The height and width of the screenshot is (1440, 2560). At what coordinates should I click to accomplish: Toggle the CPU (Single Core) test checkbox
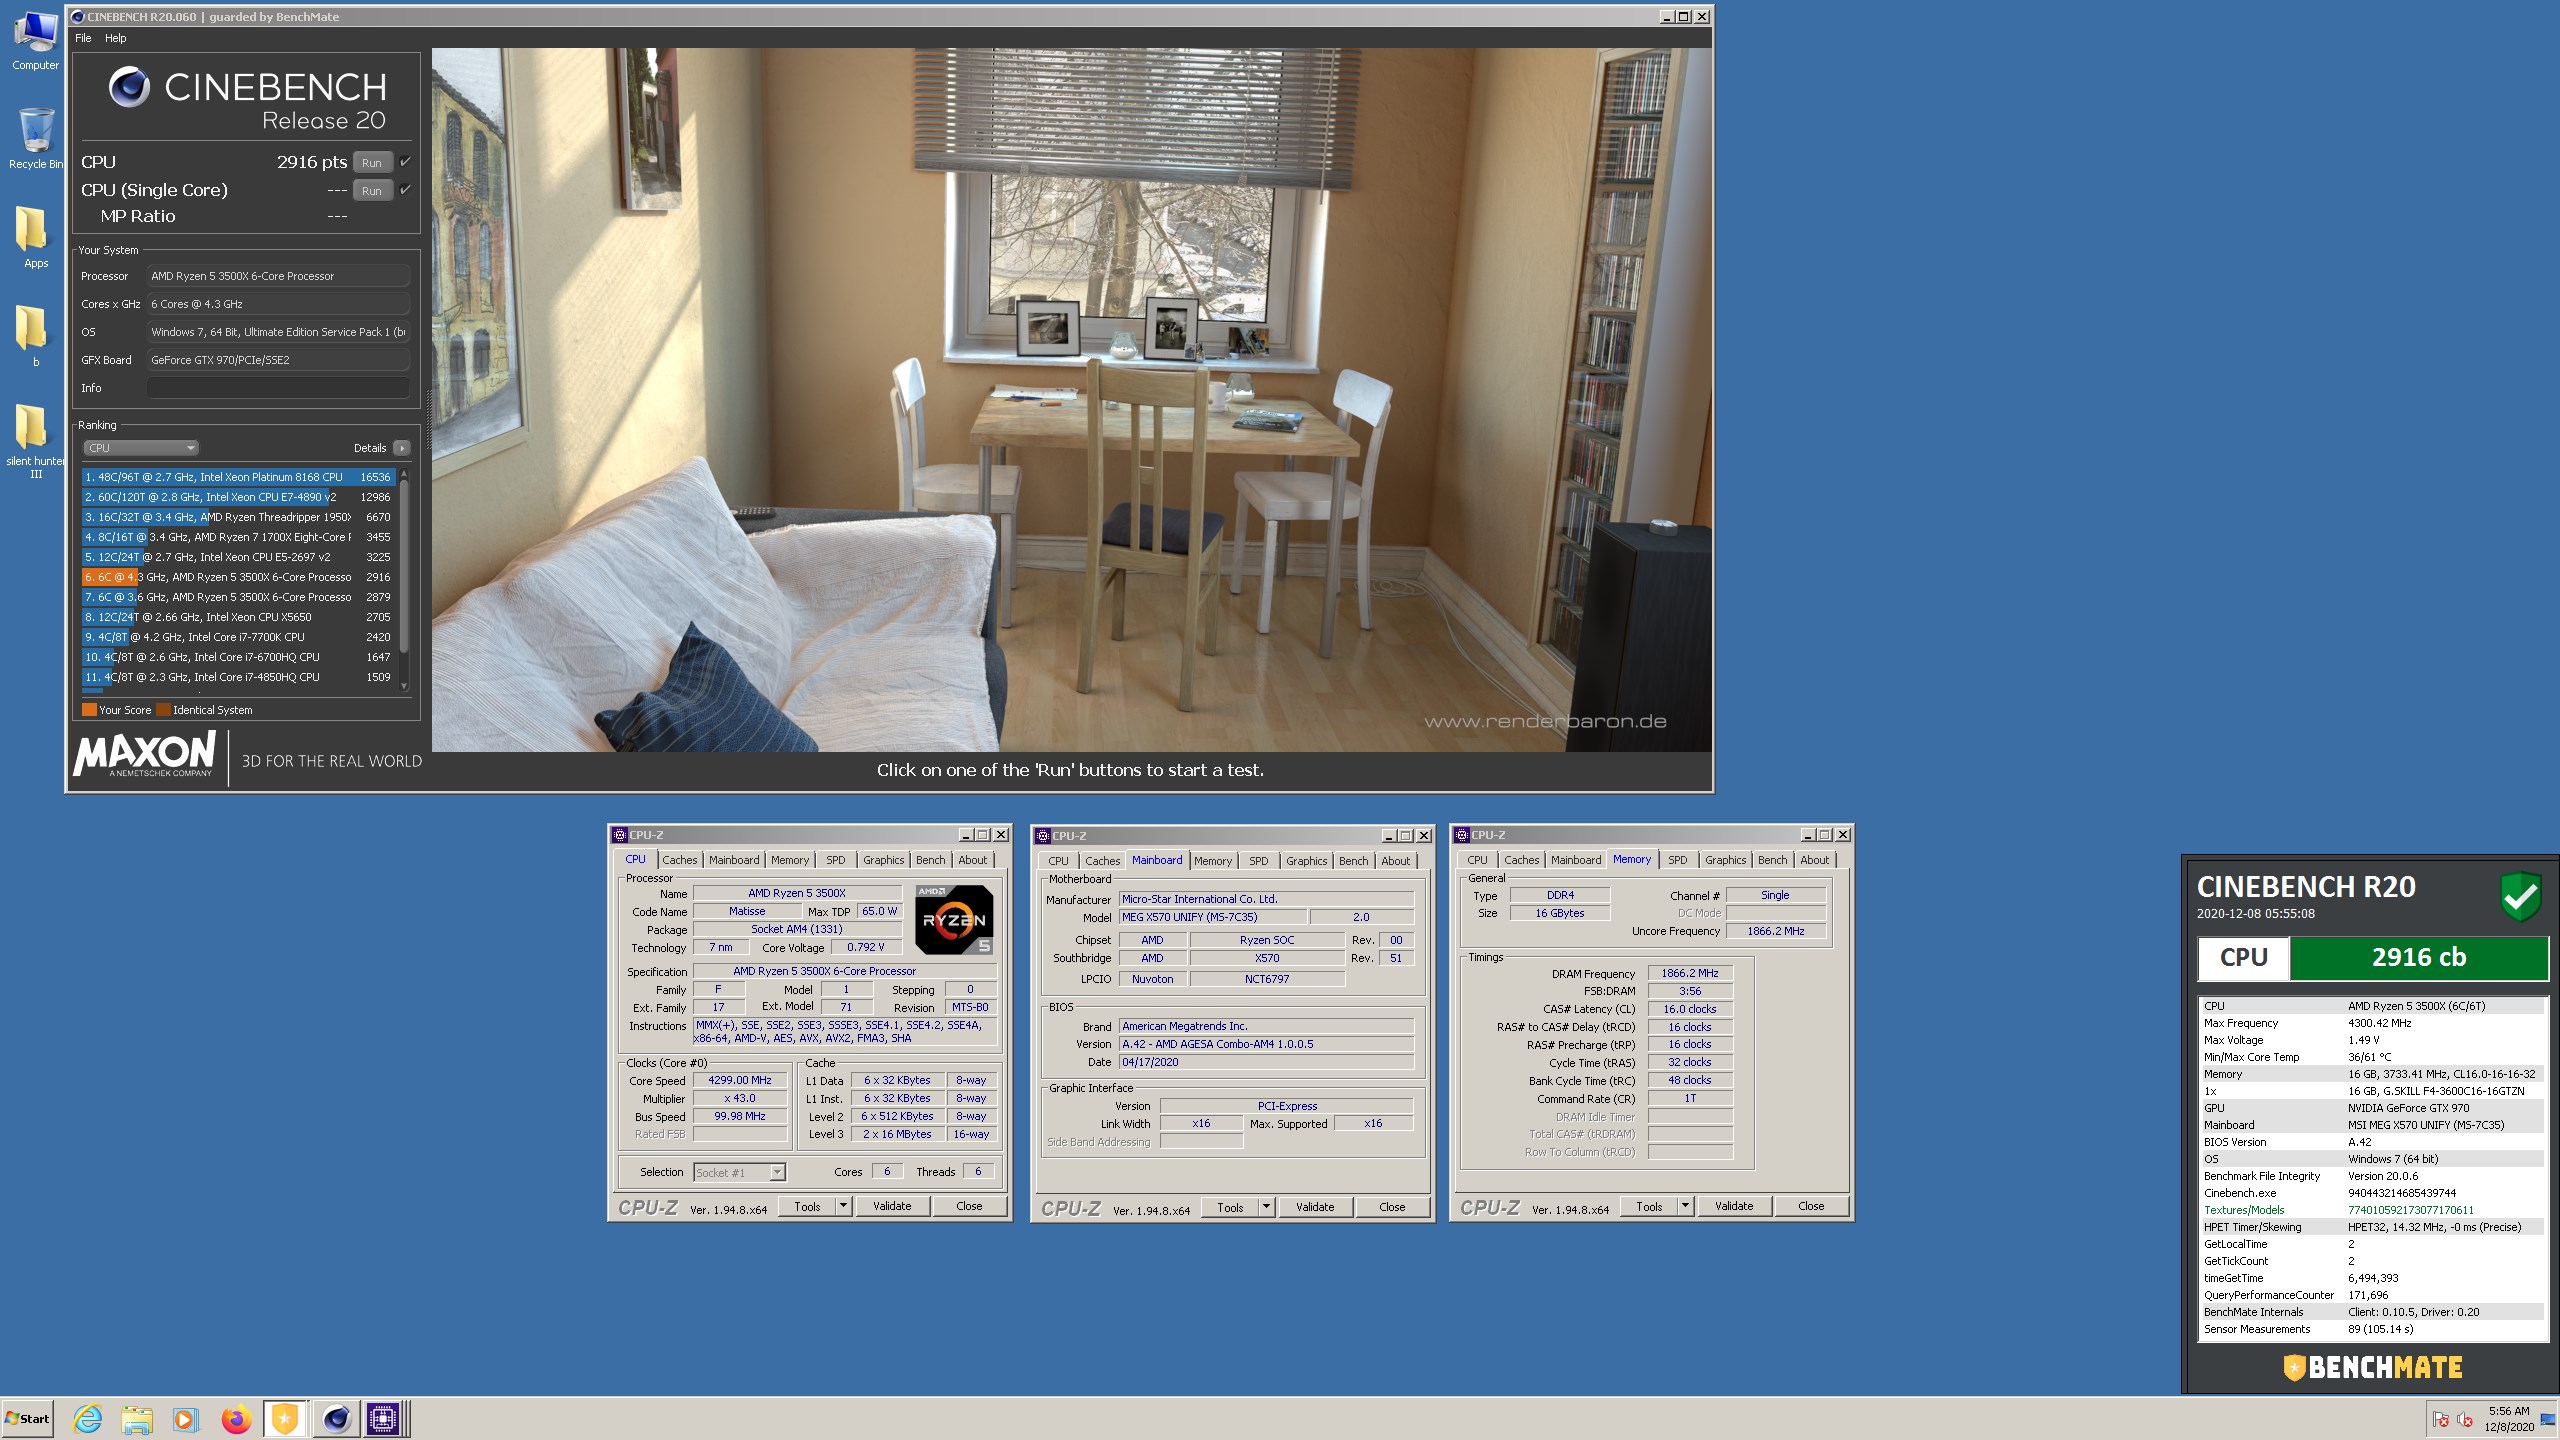[405, 190]
